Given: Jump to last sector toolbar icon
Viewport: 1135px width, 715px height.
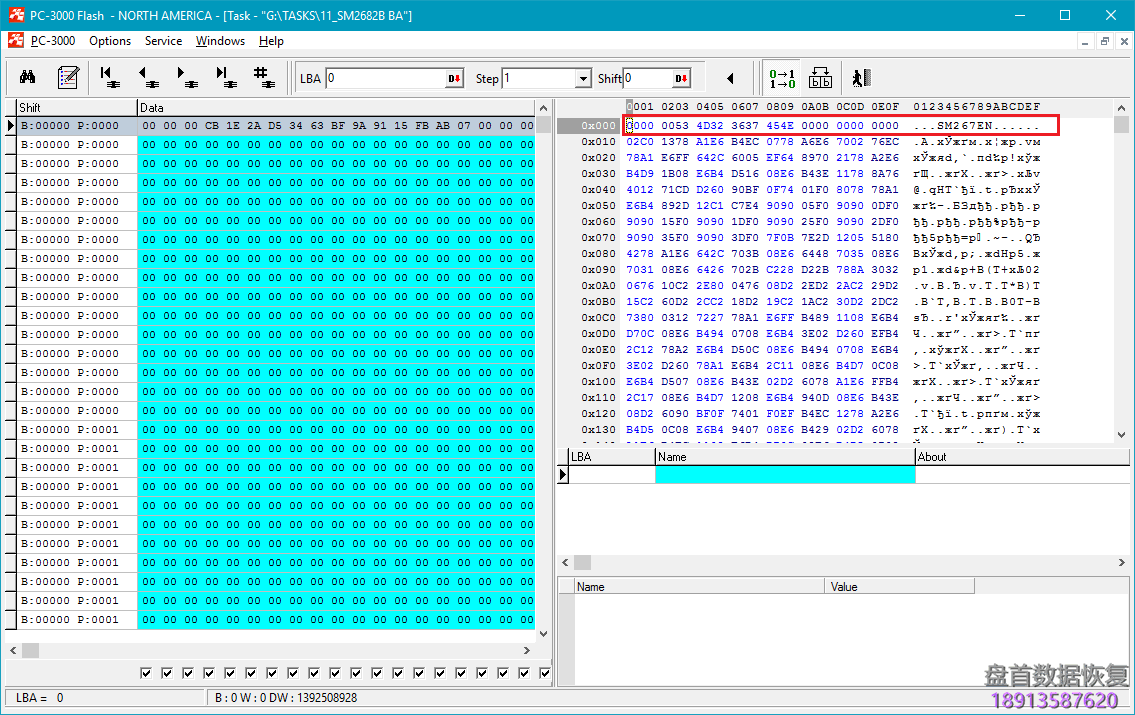Looking at the screenshot, I should pos(225,78).
